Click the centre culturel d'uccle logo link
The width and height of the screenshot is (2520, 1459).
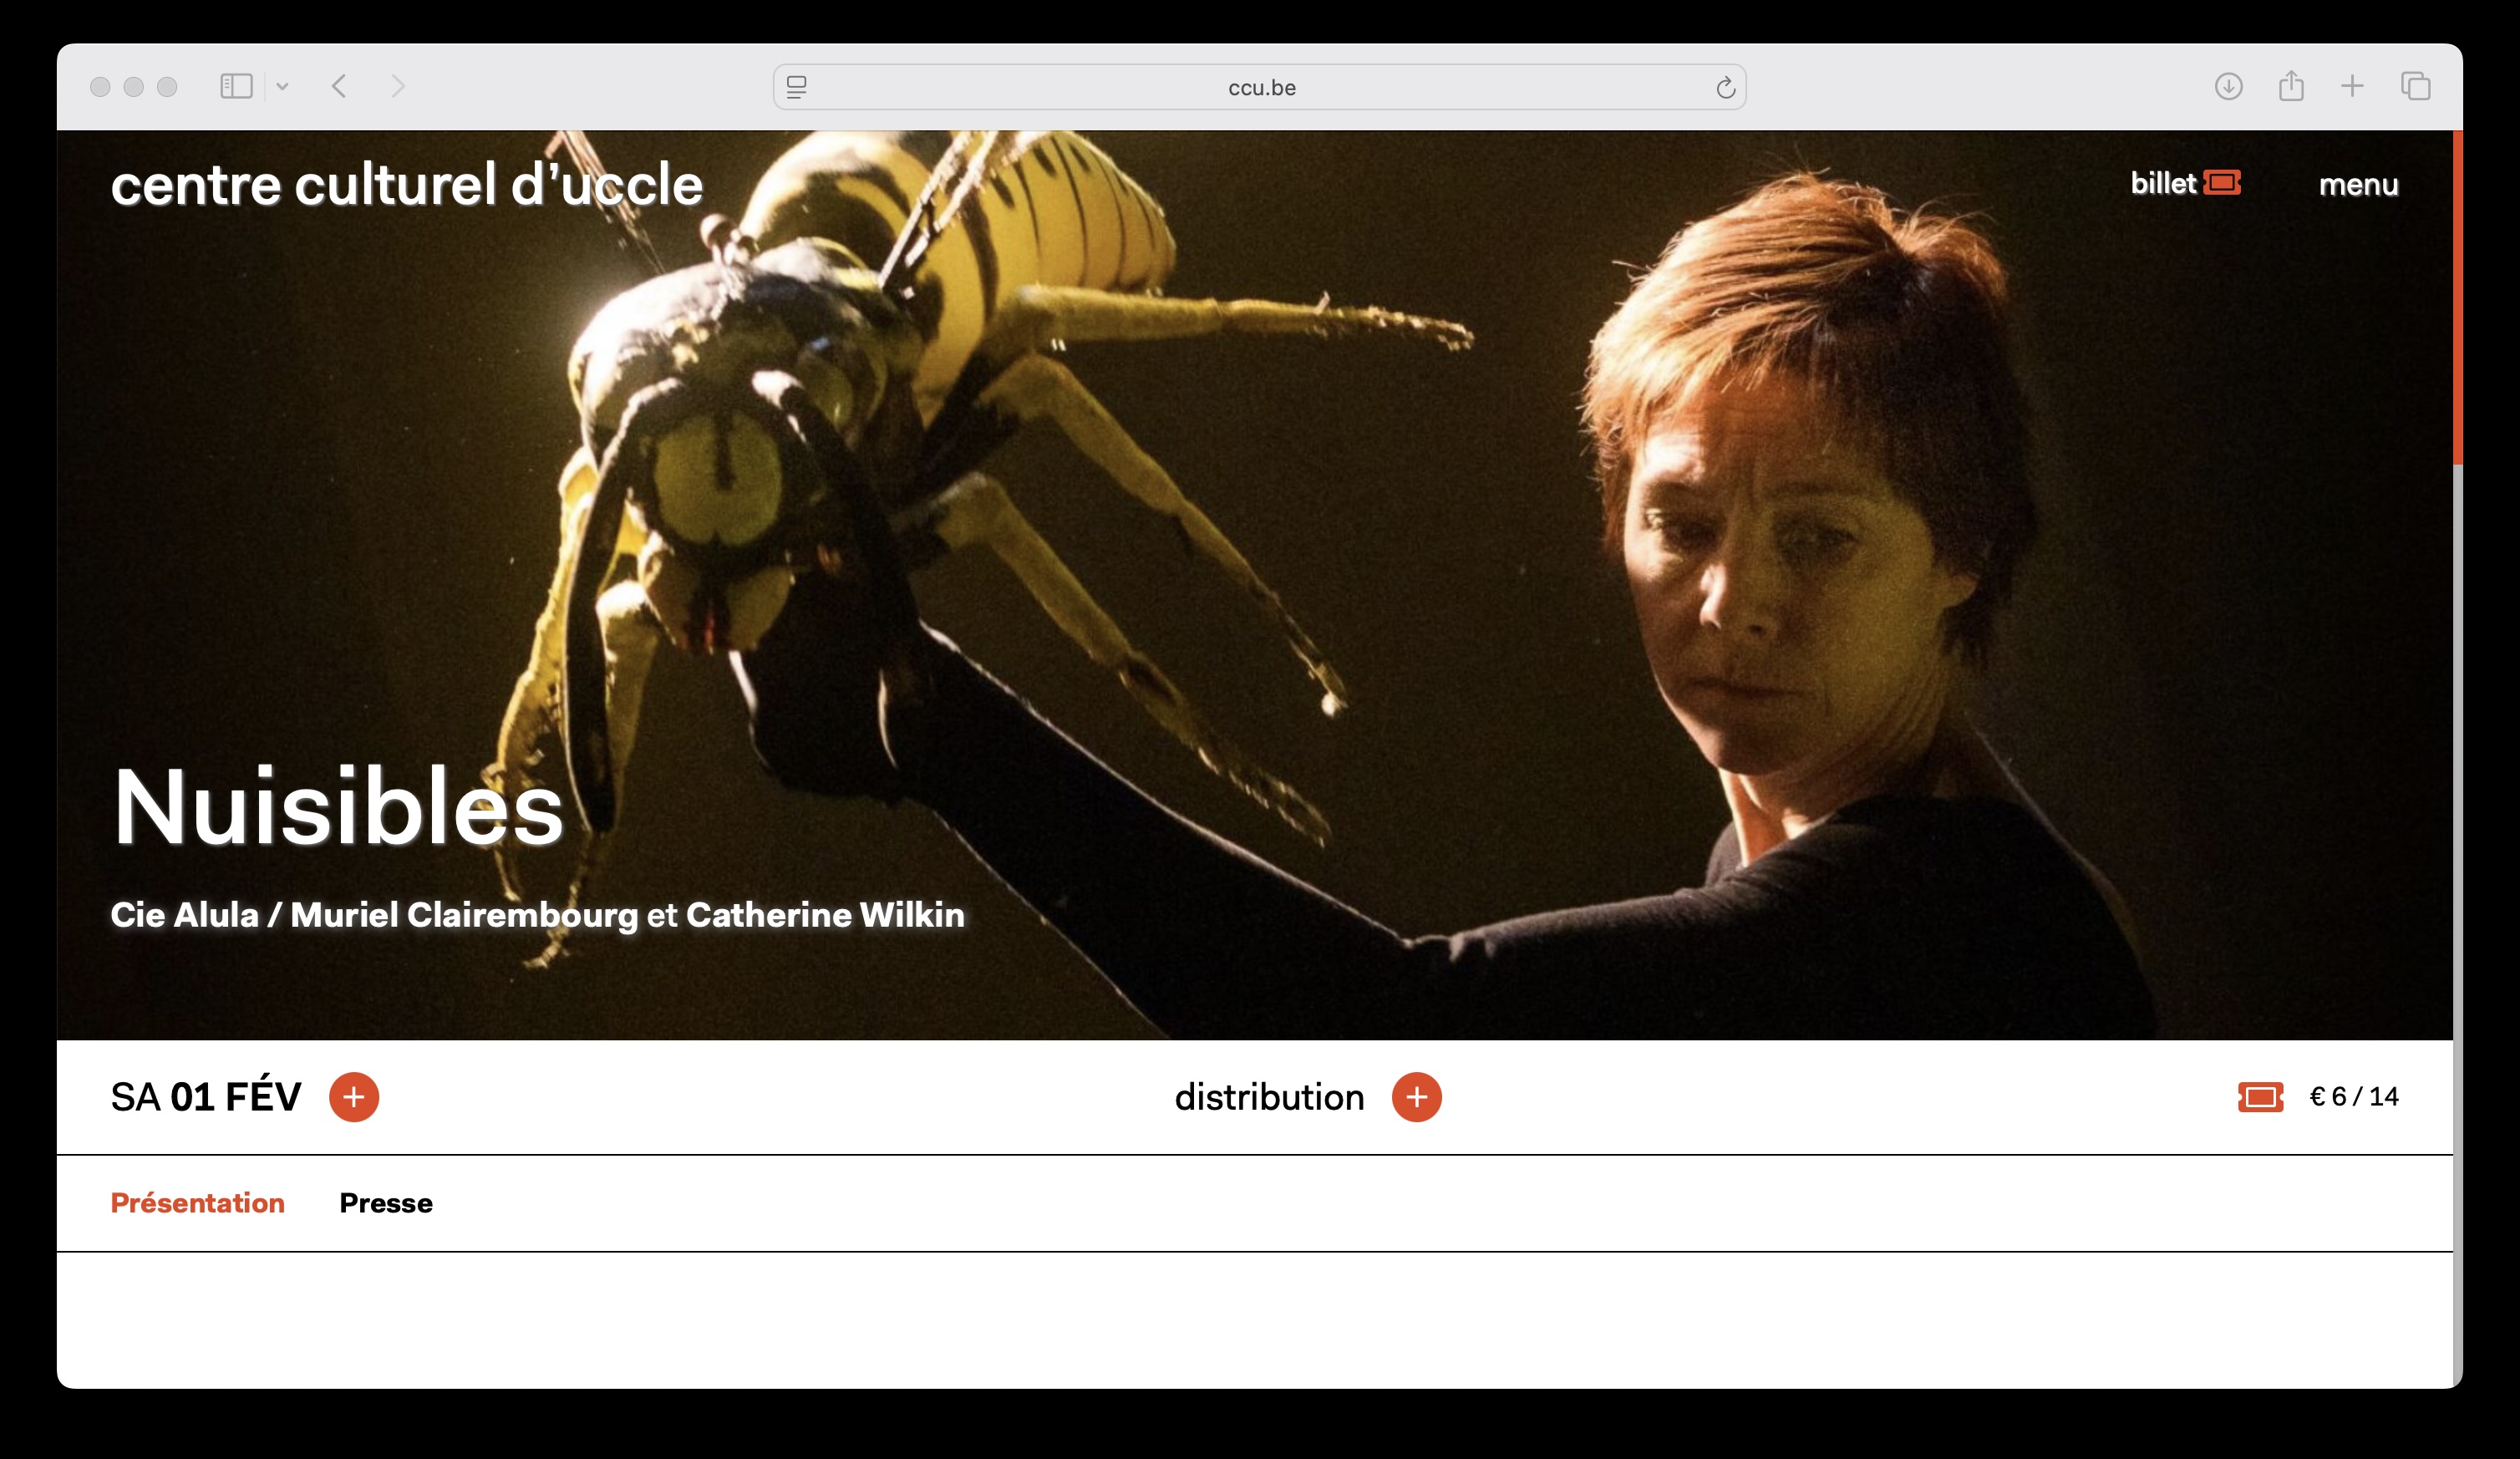406,185
